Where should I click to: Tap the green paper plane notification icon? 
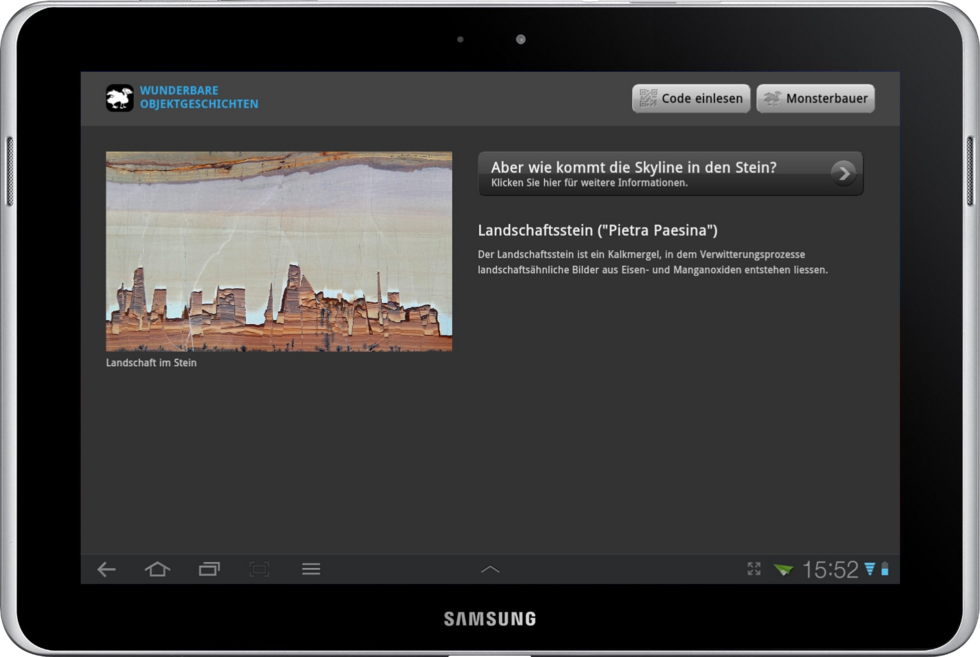(x=783, y=569)
